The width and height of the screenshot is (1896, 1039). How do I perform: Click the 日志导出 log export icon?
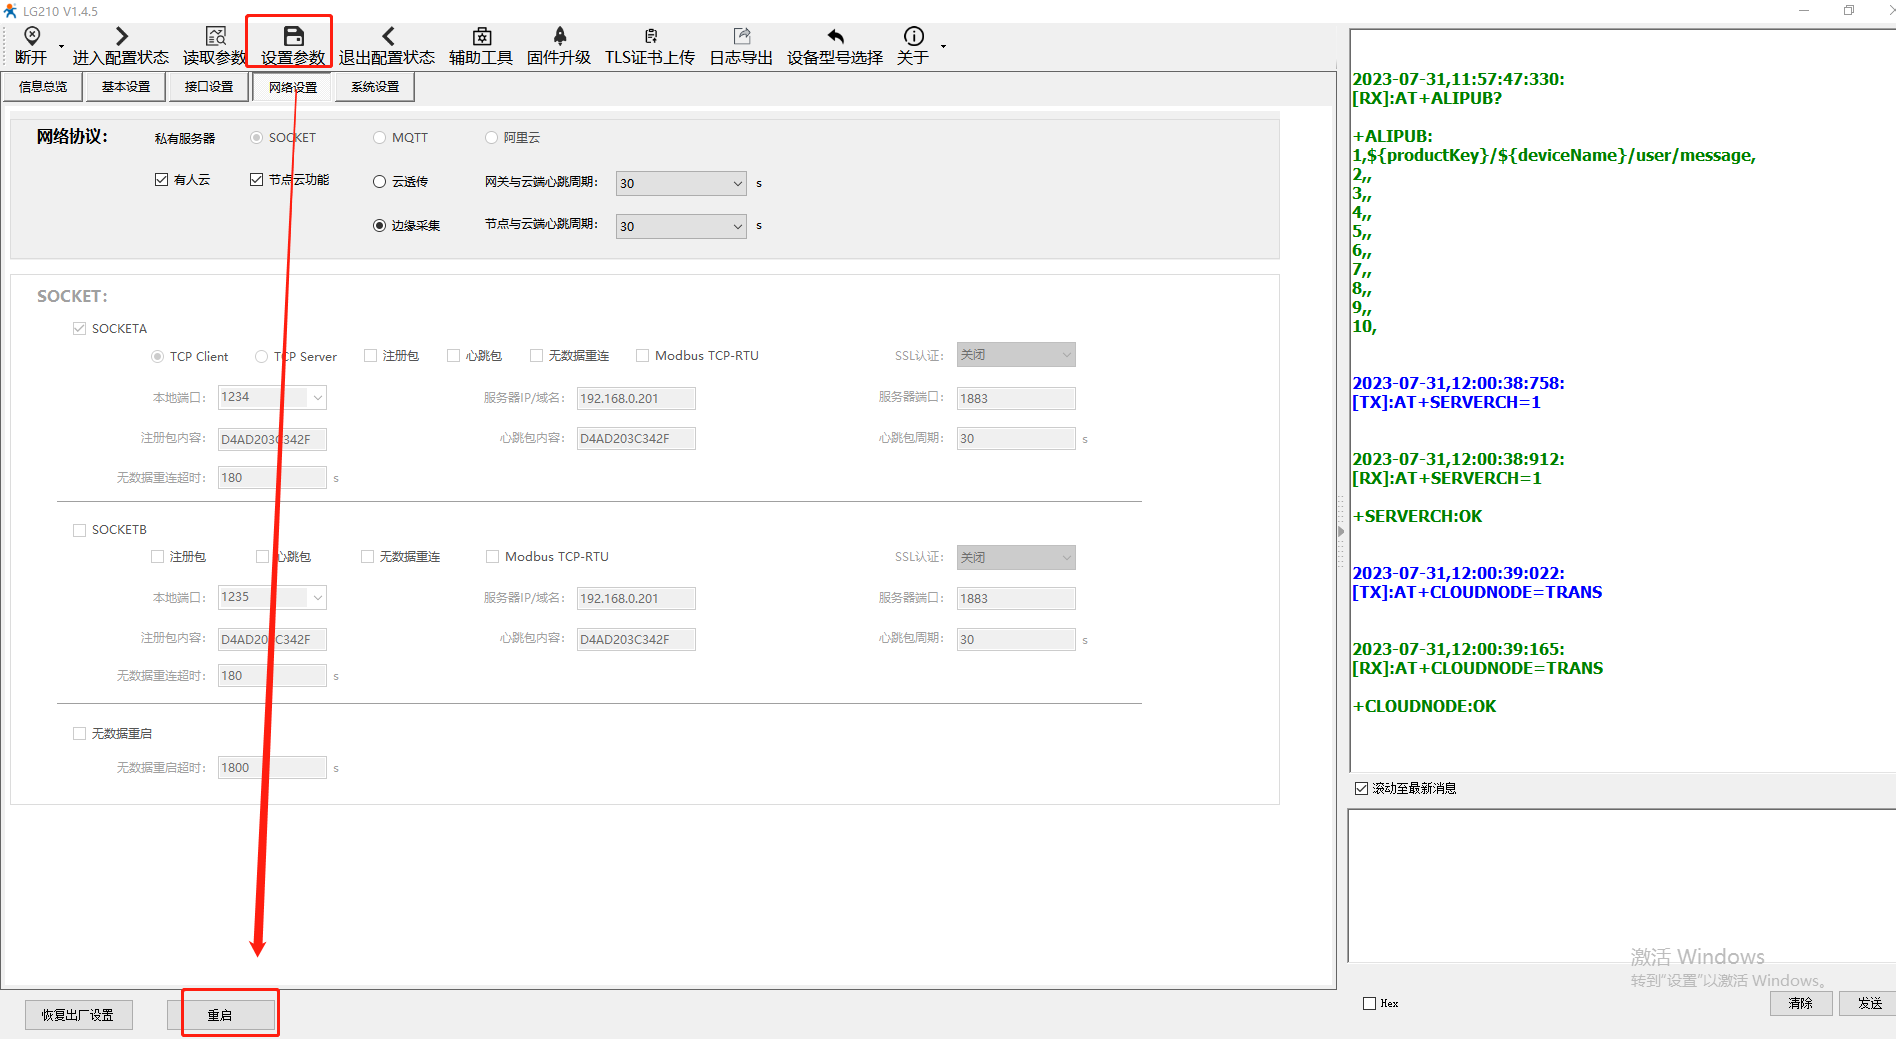(x=741, y=36)
